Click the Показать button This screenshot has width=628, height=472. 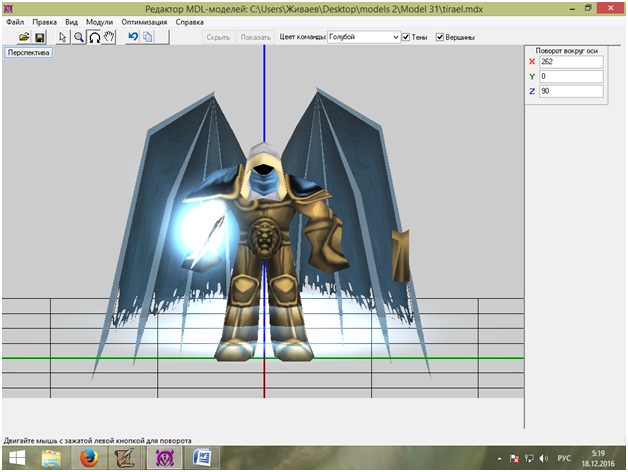click(x=256, y=37)
